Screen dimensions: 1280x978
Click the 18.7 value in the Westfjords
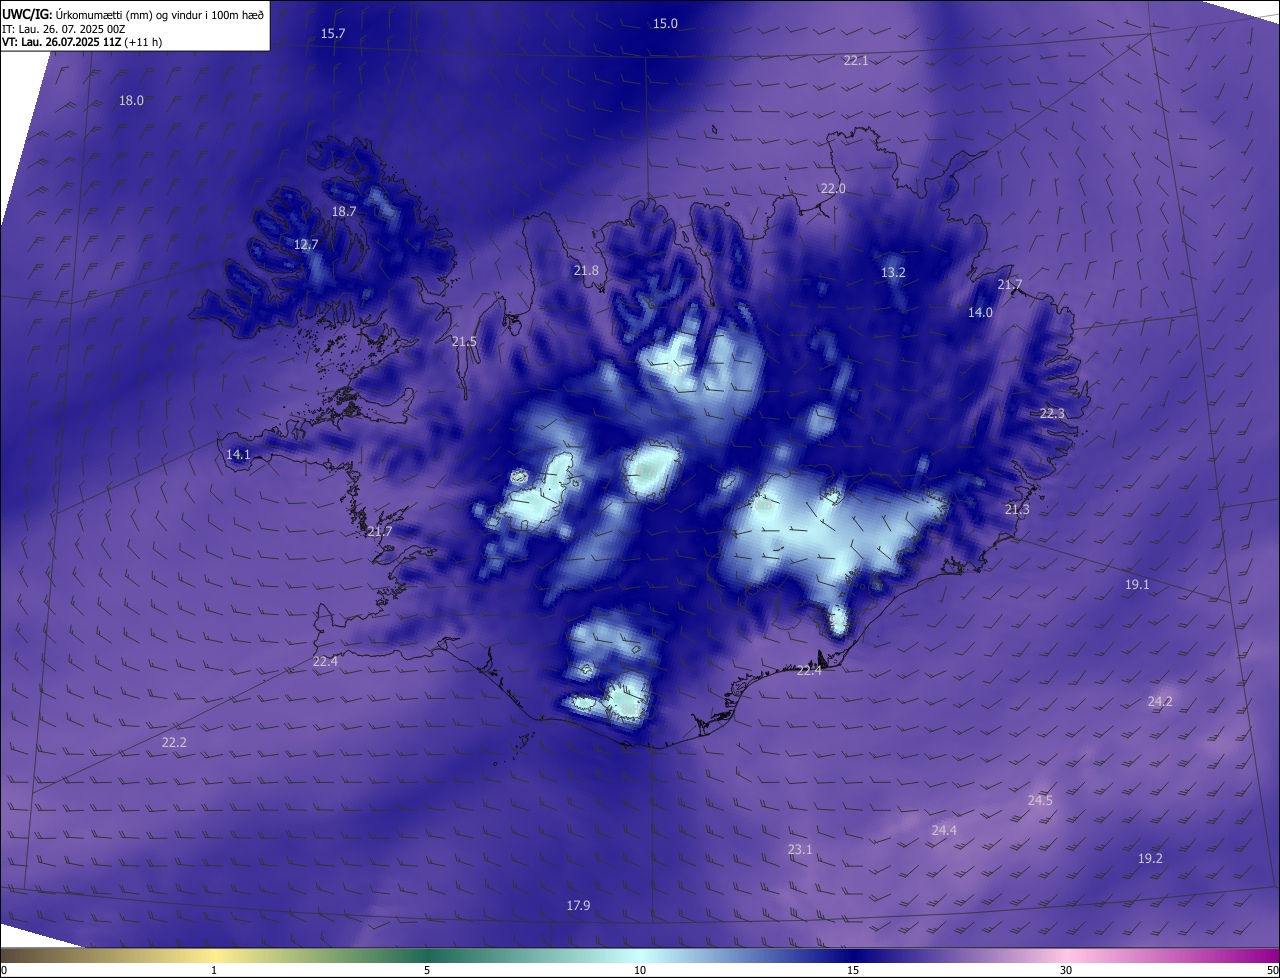344,212
